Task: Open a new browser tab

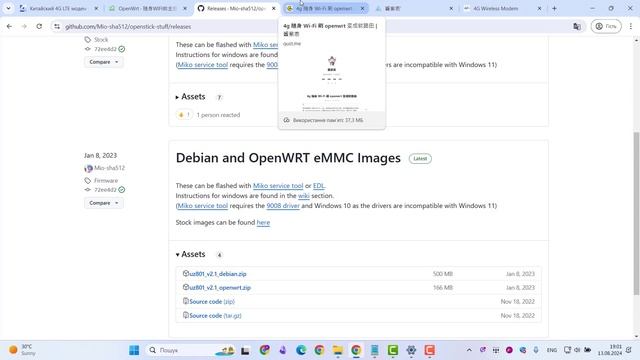Action: (554, 8)
